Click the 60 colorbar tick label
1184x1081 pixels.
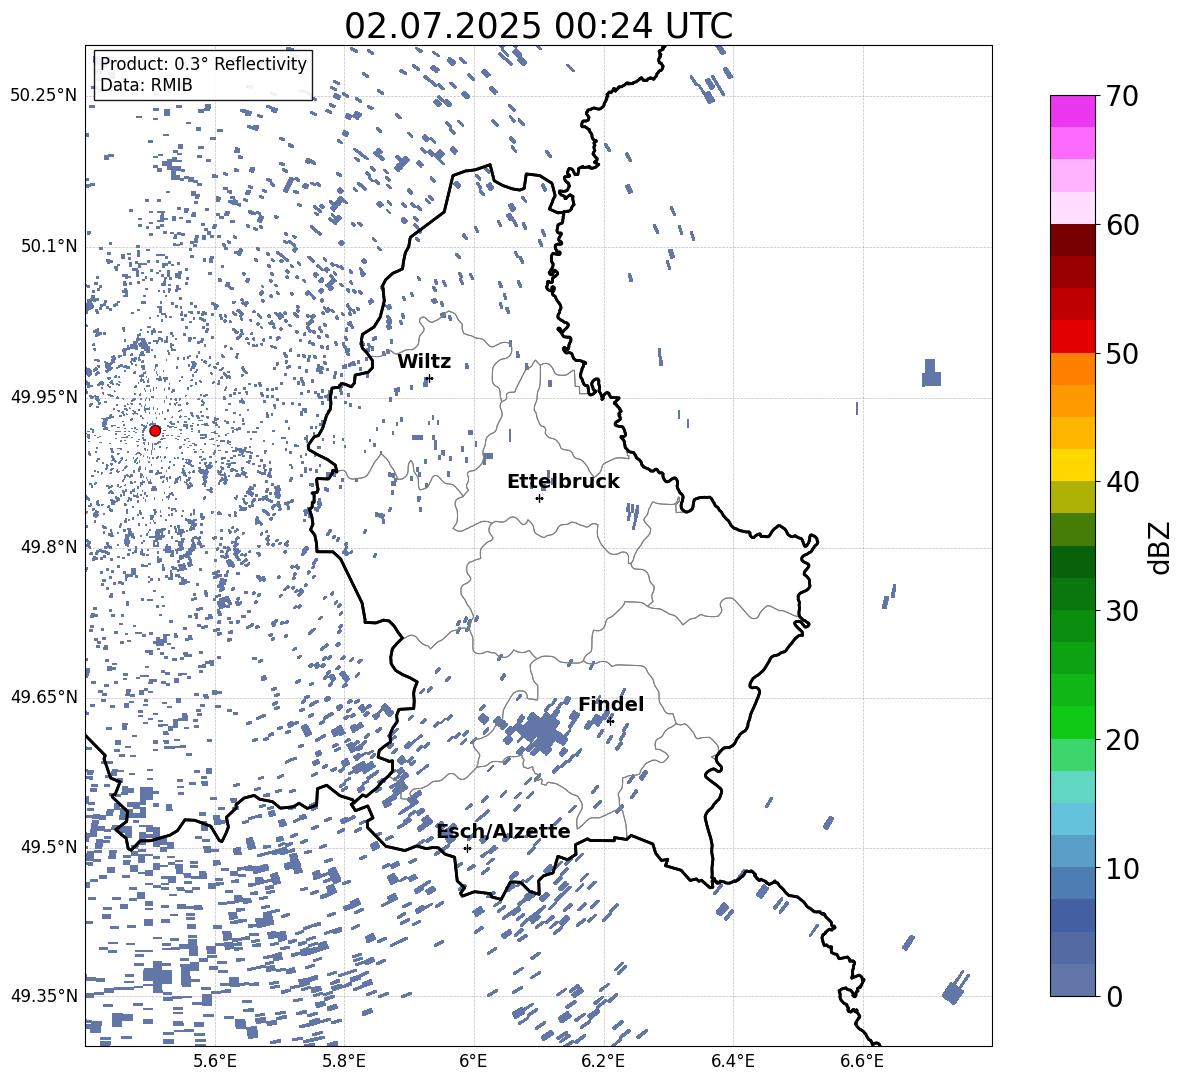pyautogui.click(x=1121, y=225)
